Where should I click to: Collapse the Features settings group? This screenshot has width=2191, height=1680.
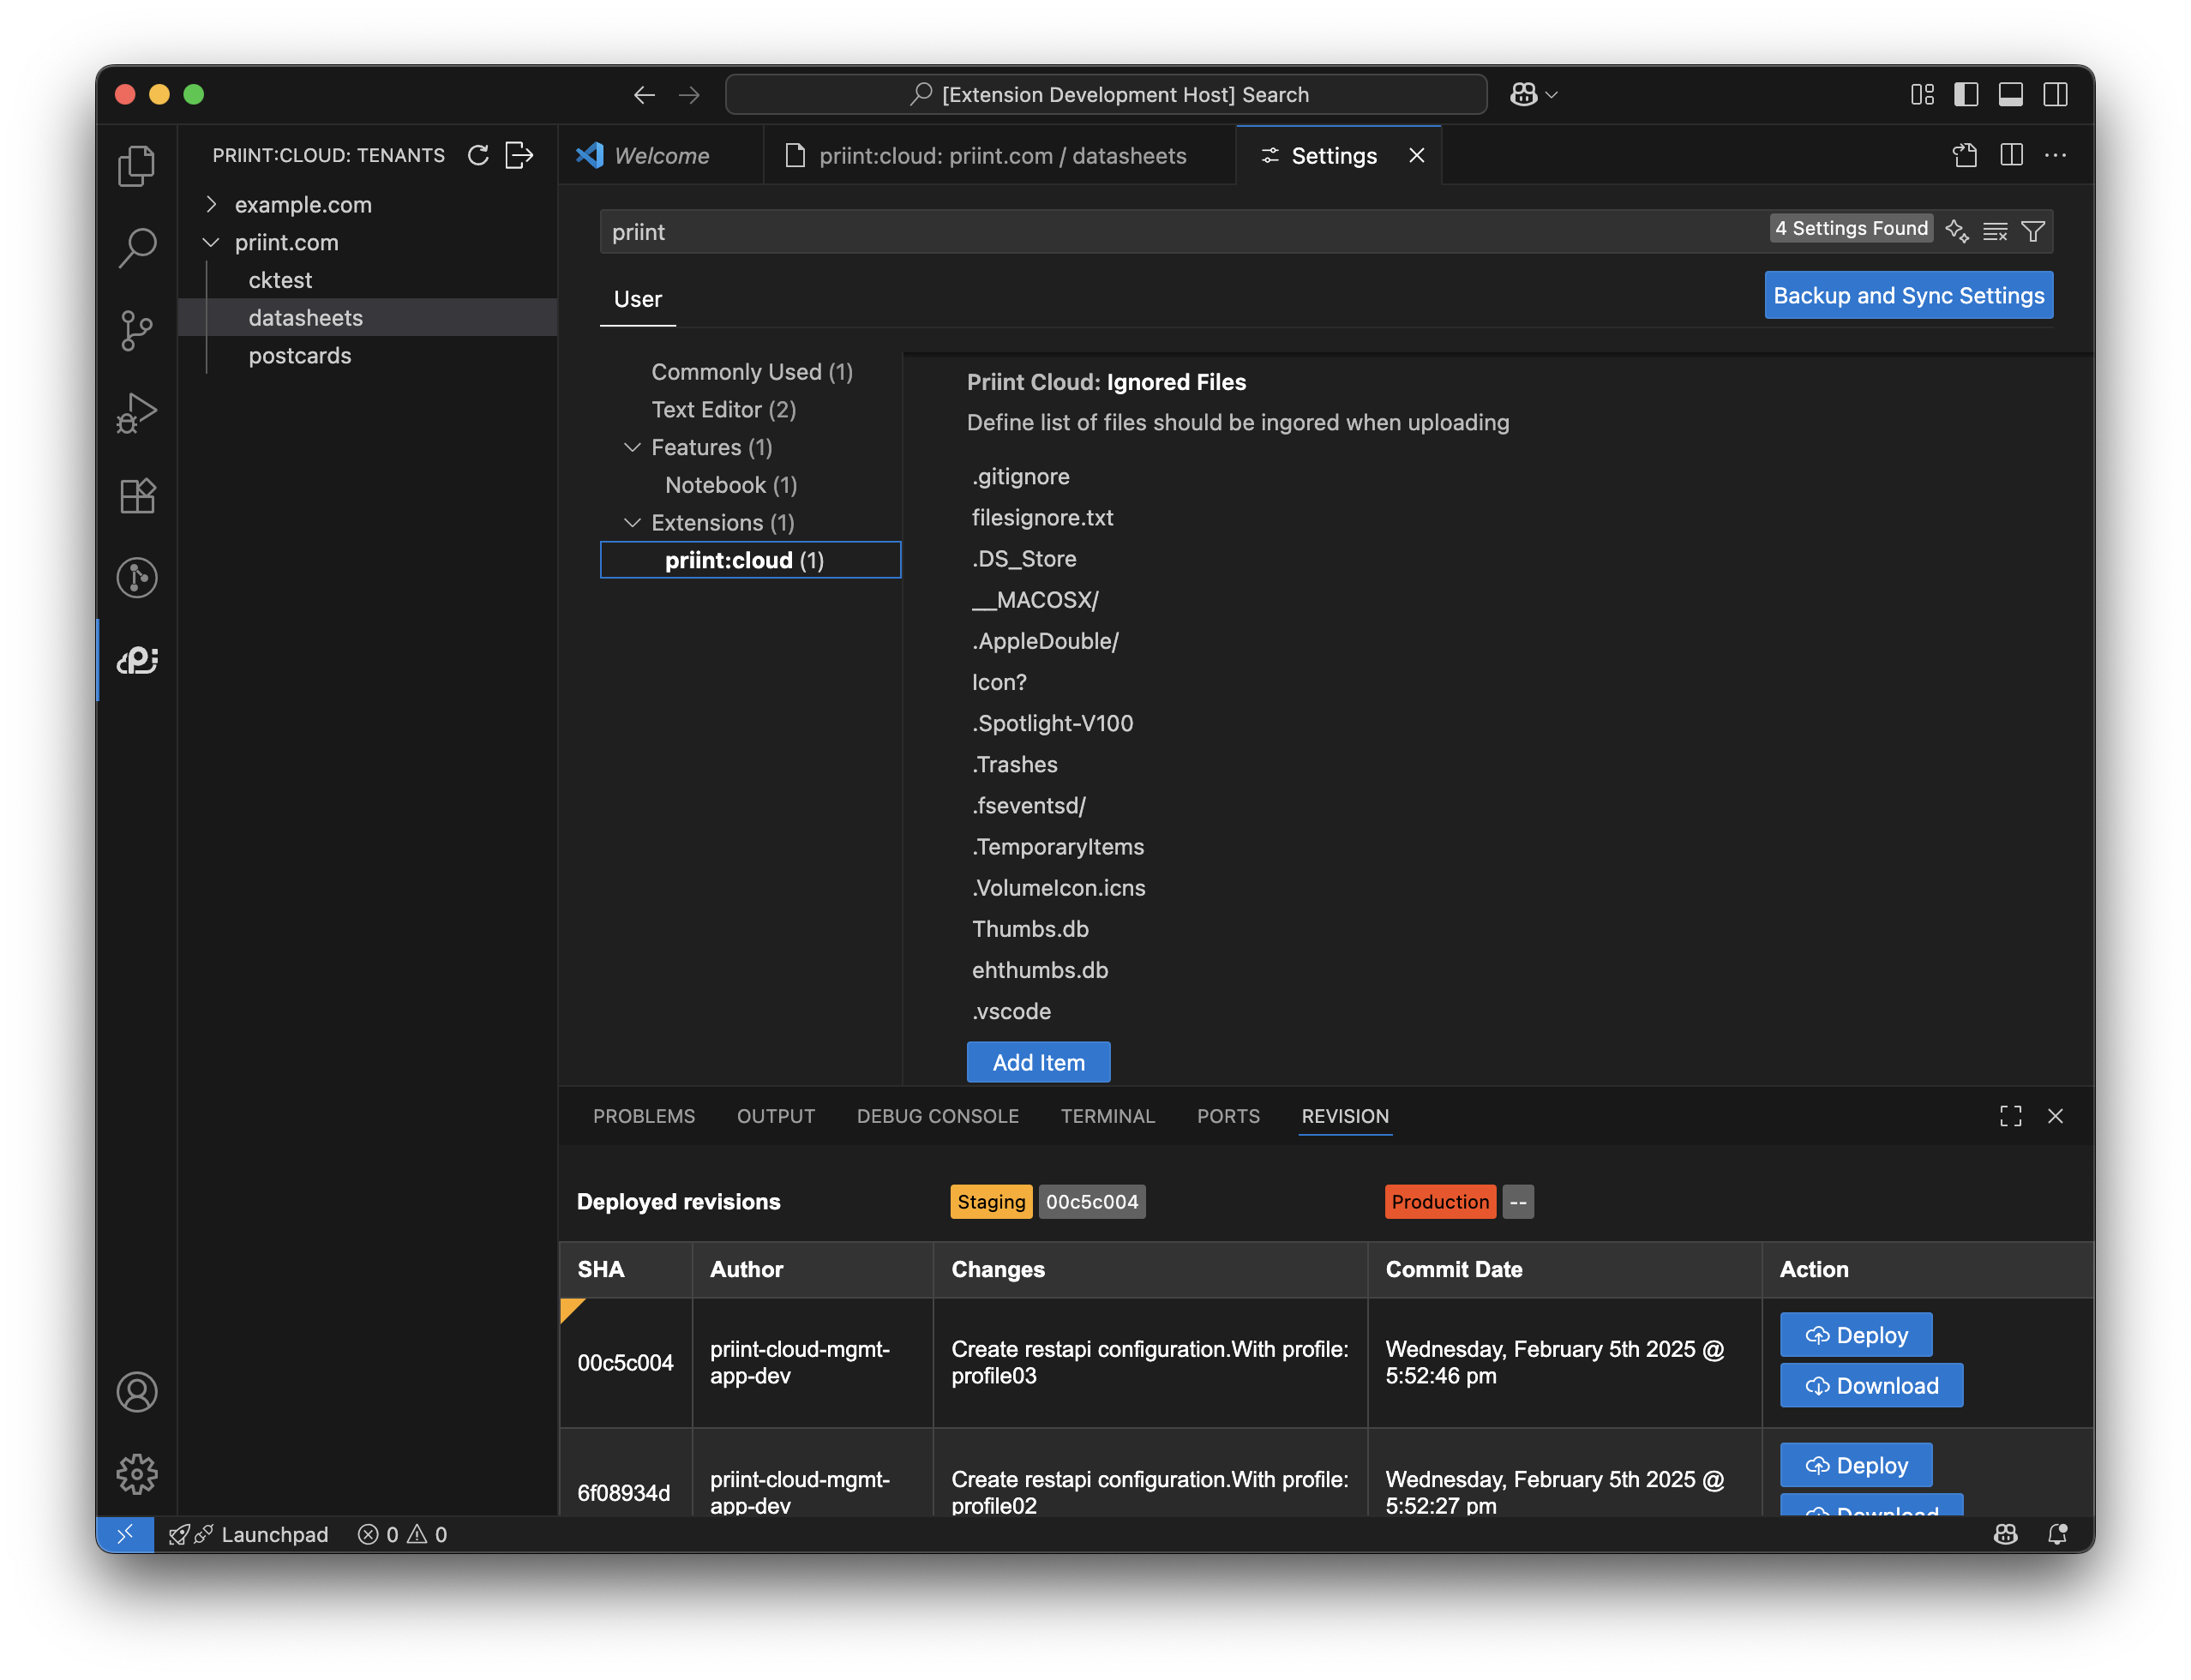(x=632, y=447)
